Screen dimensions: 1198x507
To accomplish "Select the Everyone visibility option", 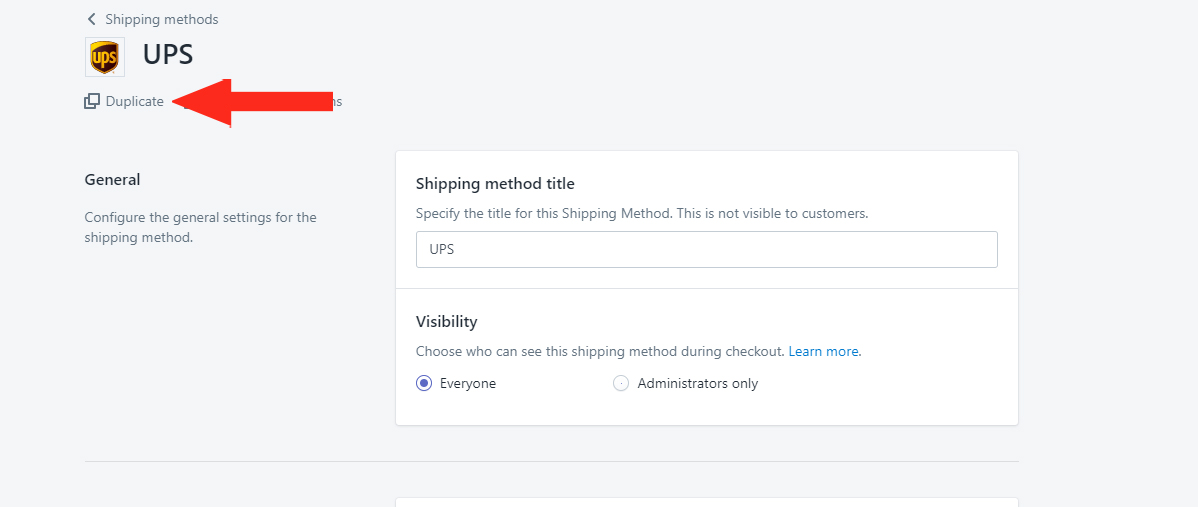I will point(424,383).
